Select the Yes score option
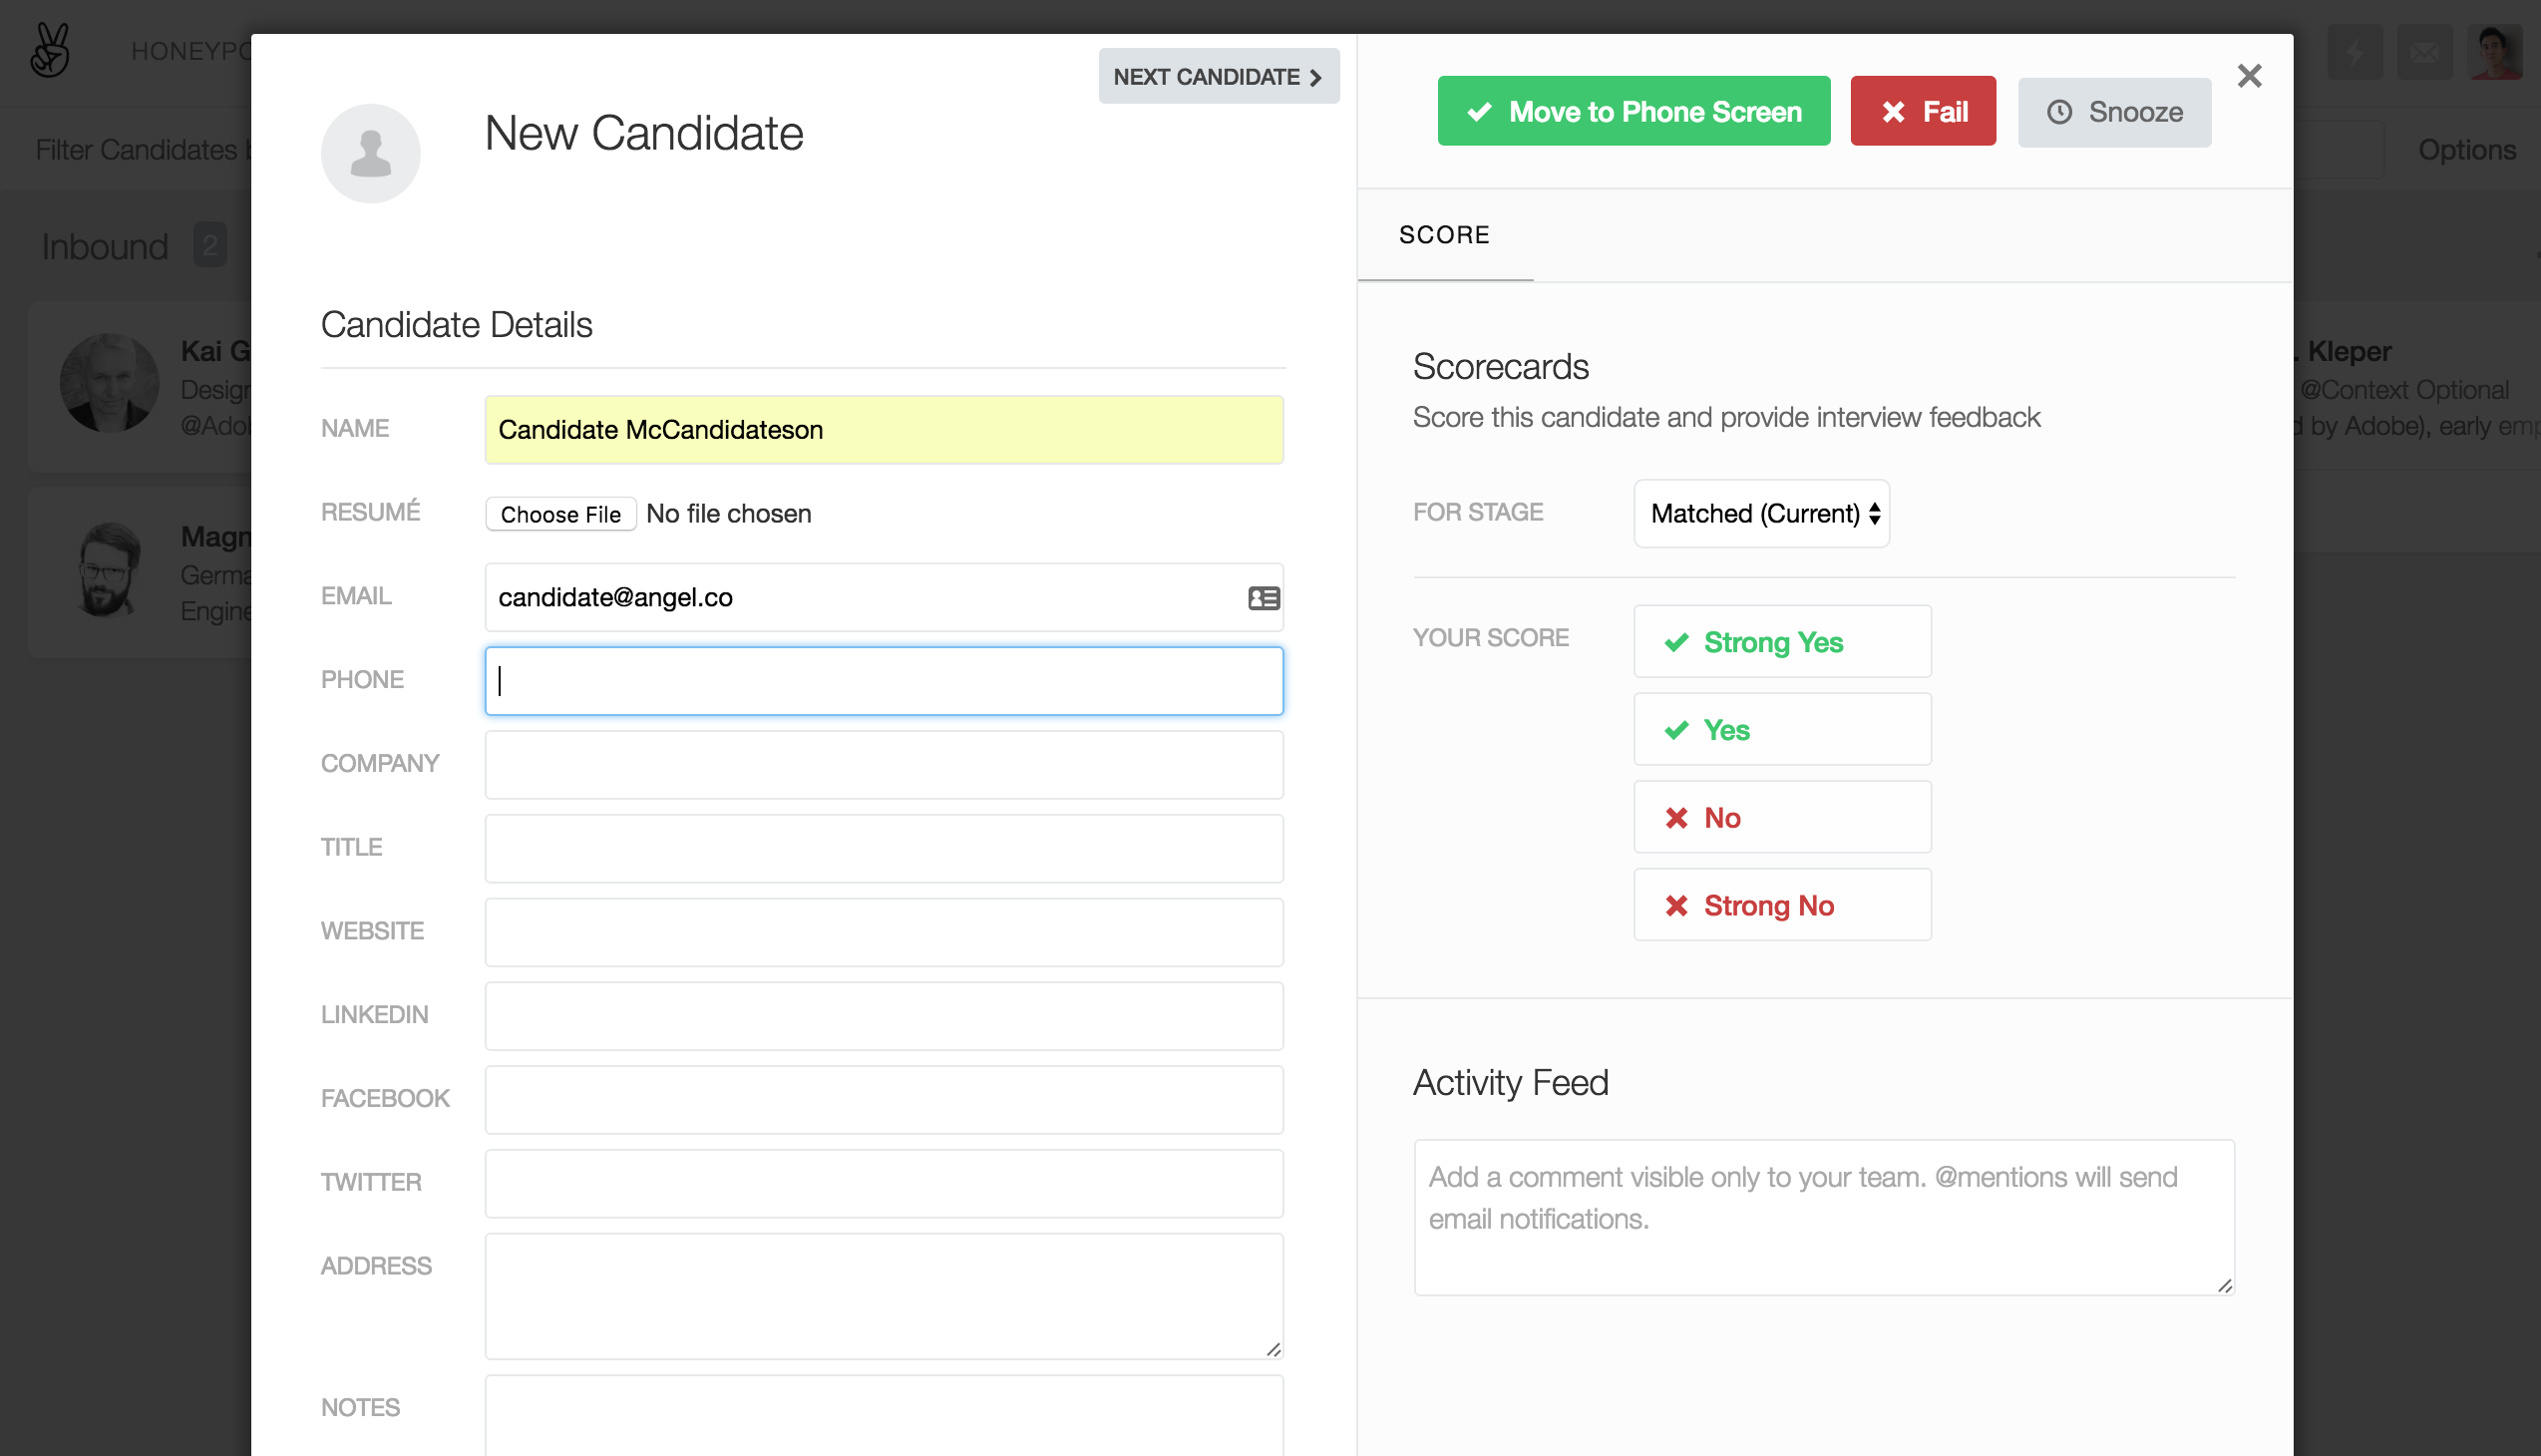Screen dimensions: 2541x1456 click(x=1782, y=730)
